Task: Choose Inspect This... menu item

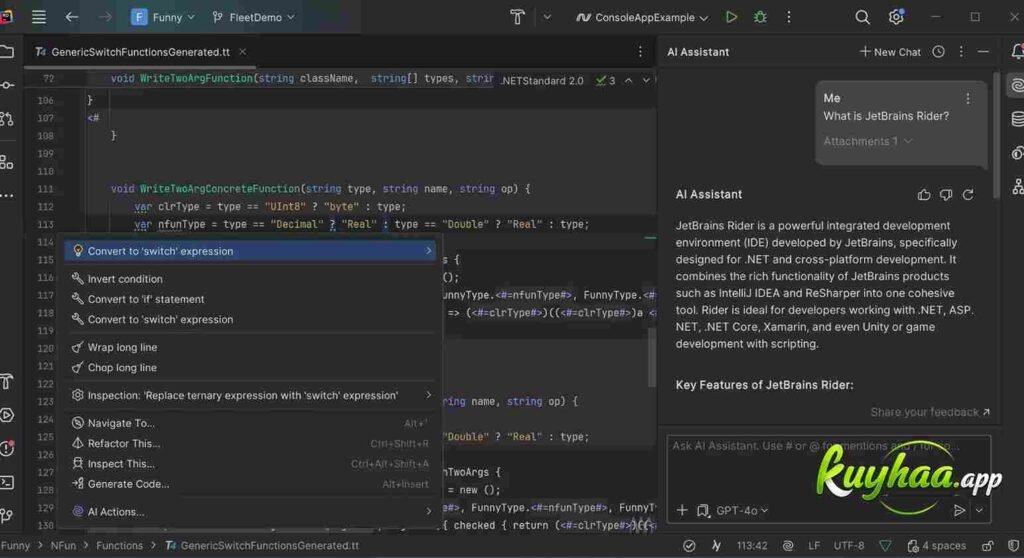Action: (250, 464)
